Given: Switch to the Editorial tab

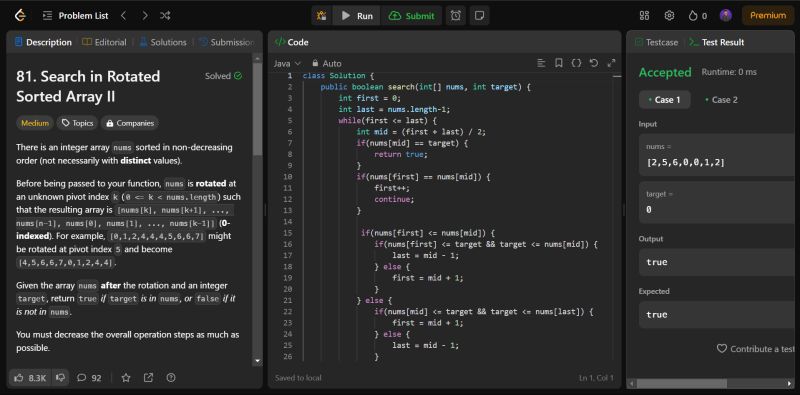Looking at the screenshot, I should coord(104,42).
